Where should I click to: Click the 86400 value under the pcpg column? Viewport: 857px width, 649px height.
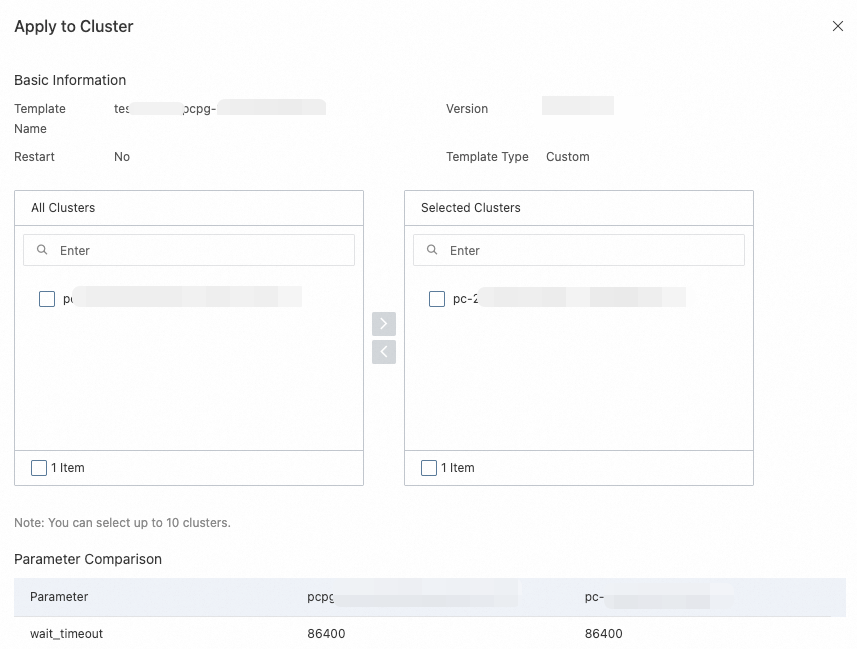326,634
